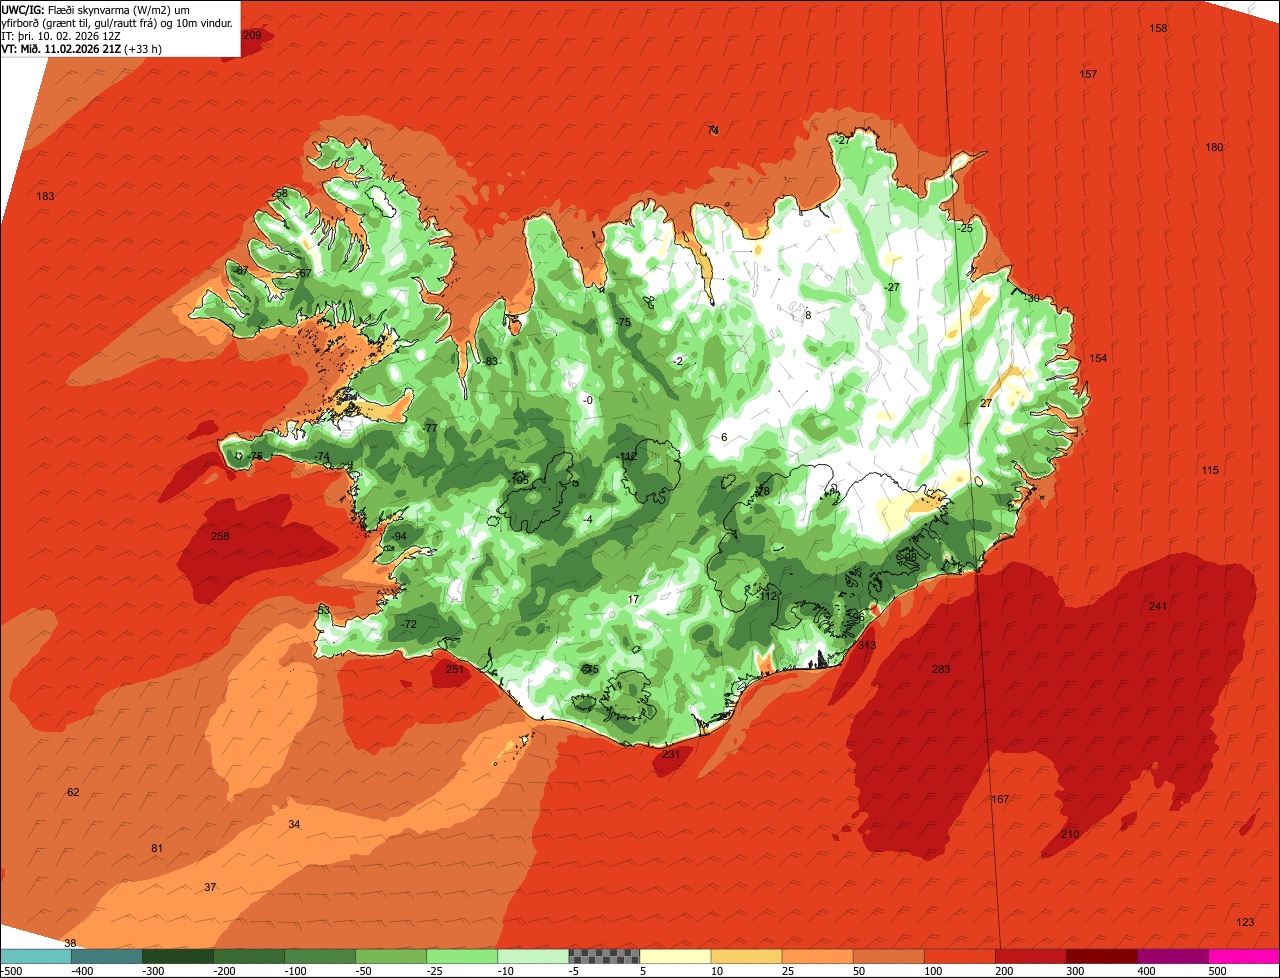This screenshot has height=978, width=1280.
Task: Click the 62 value in the southwest sea
Action: pyautogui.click(x=73, y=792)
